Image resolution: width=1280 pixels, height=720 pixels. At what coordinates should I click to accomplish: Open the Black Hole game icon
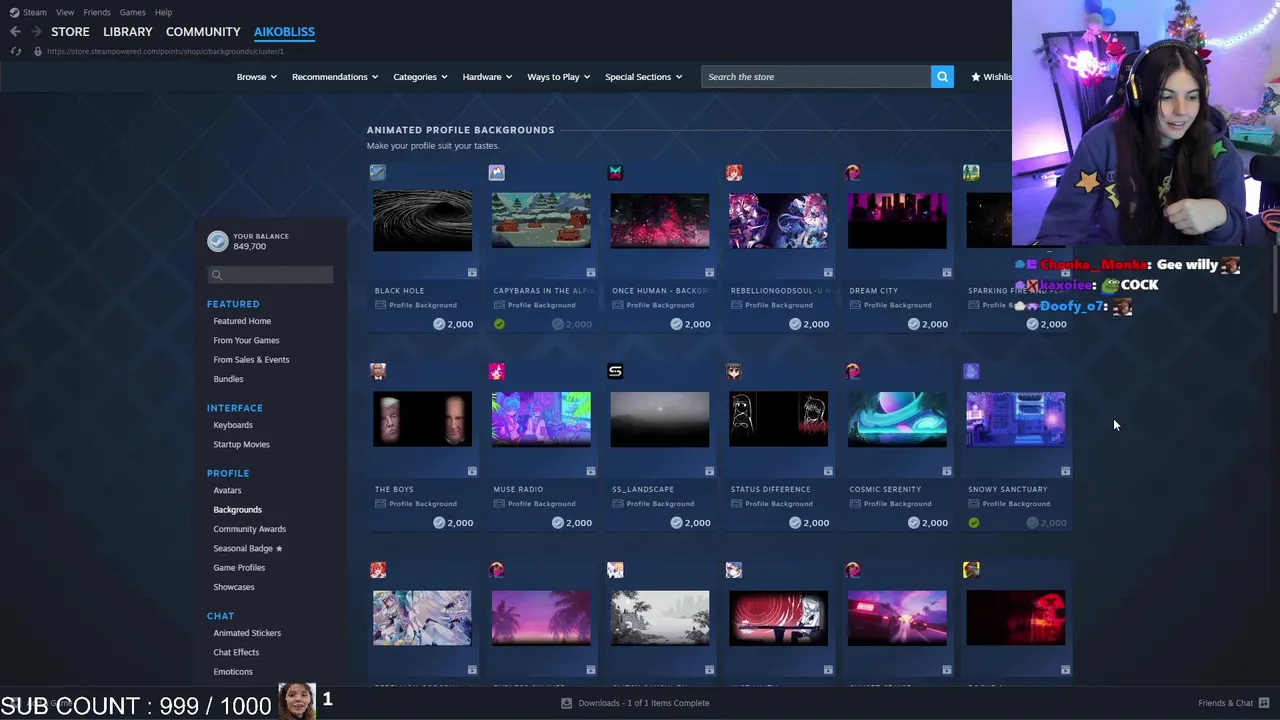pos(378,173)
